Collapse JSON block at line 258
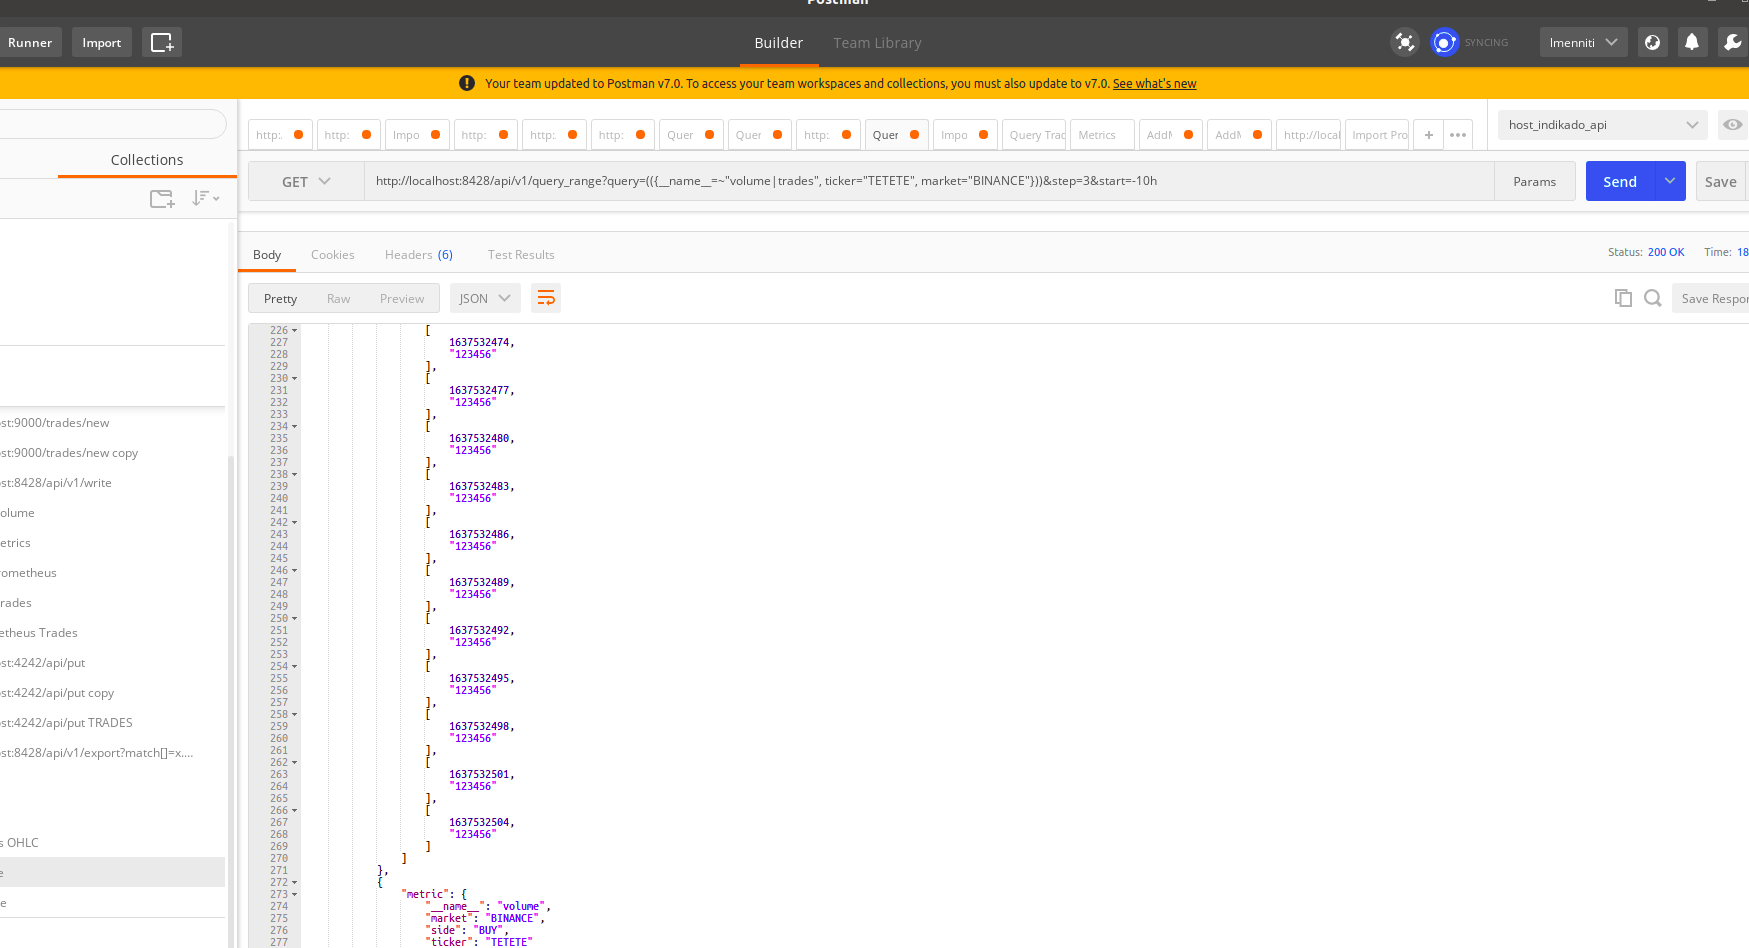Screen dimensions: 1749x948 (x=294, y=714)
